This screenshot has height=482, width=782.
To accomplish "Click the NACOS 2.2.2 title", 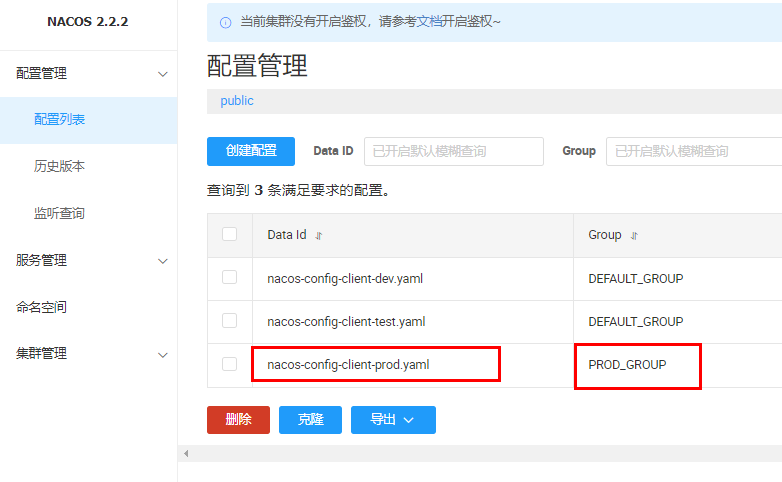I will pos(88,22).
